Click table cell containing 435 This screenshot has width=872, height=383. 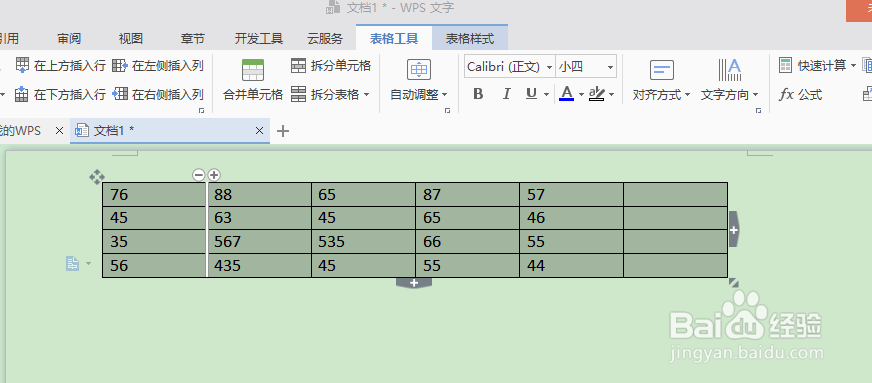[x=259, y=266]
